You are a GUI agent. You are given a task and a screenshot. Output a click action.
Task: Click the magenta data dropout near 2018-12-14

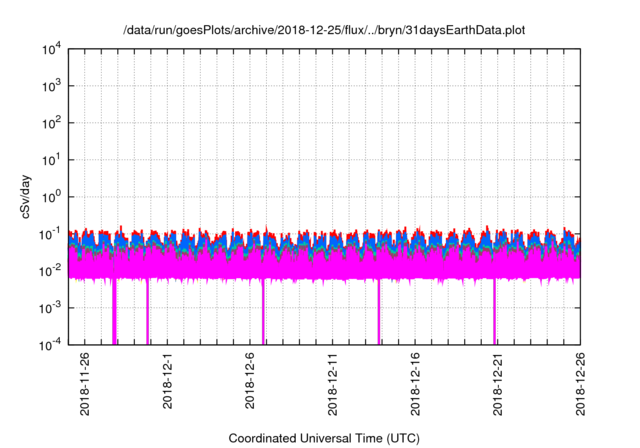pos(379,312)
